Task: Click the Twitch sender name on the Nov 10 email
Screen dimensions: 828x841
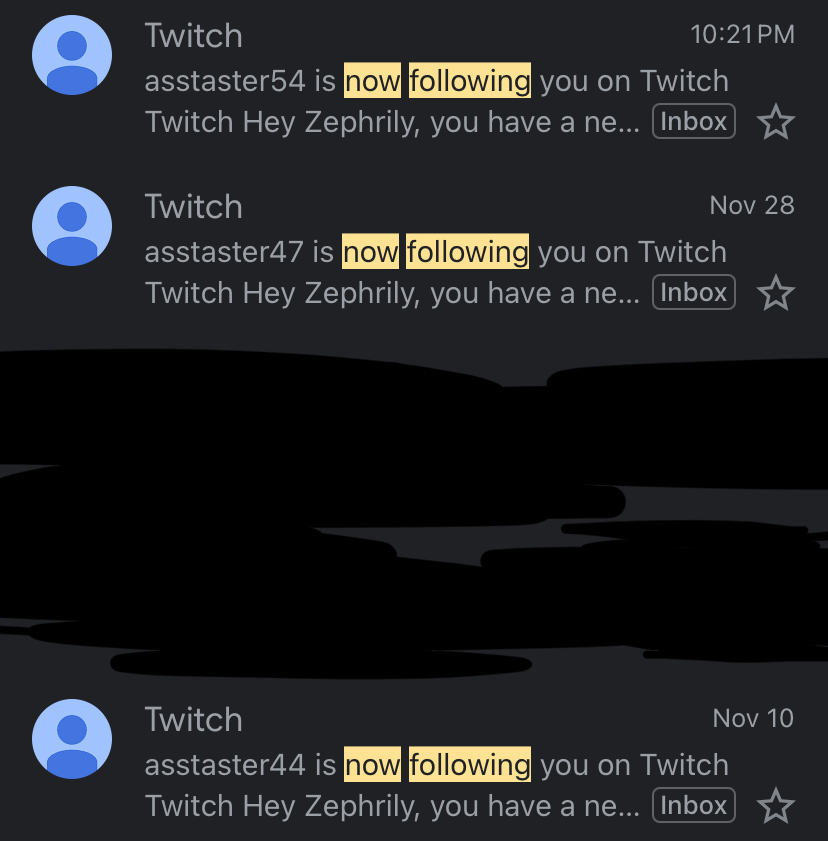Action: tap(193, 720)
